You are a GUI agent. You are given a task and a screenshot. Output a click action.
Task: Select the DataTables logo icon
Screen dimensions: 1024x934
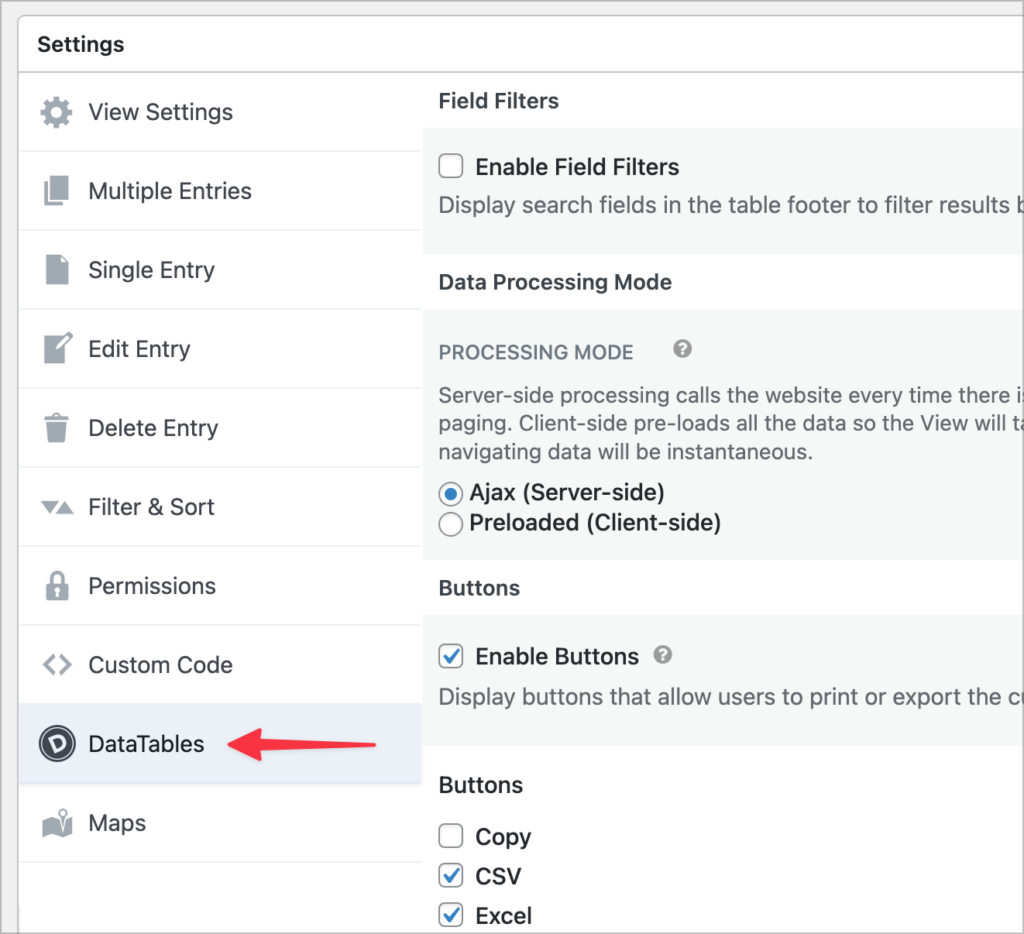tap(57, 744)
